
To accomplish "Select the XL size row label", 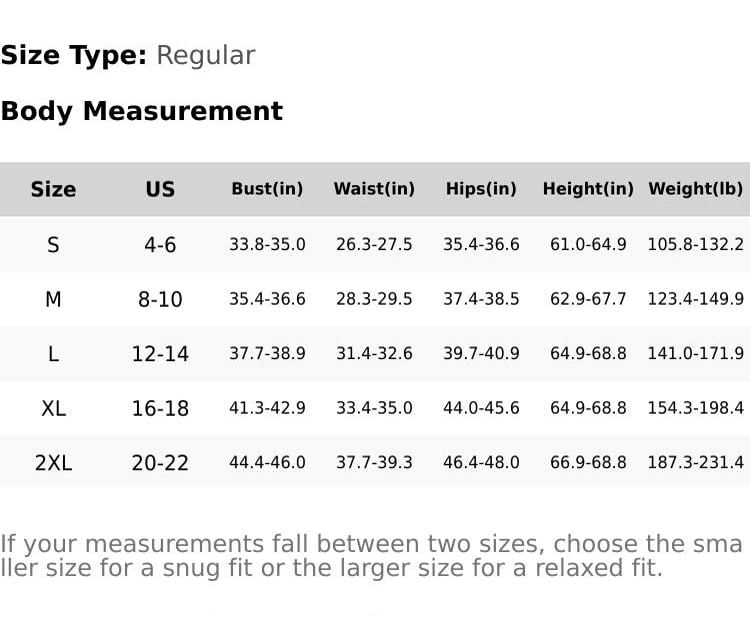I will (x=53, y=408).
